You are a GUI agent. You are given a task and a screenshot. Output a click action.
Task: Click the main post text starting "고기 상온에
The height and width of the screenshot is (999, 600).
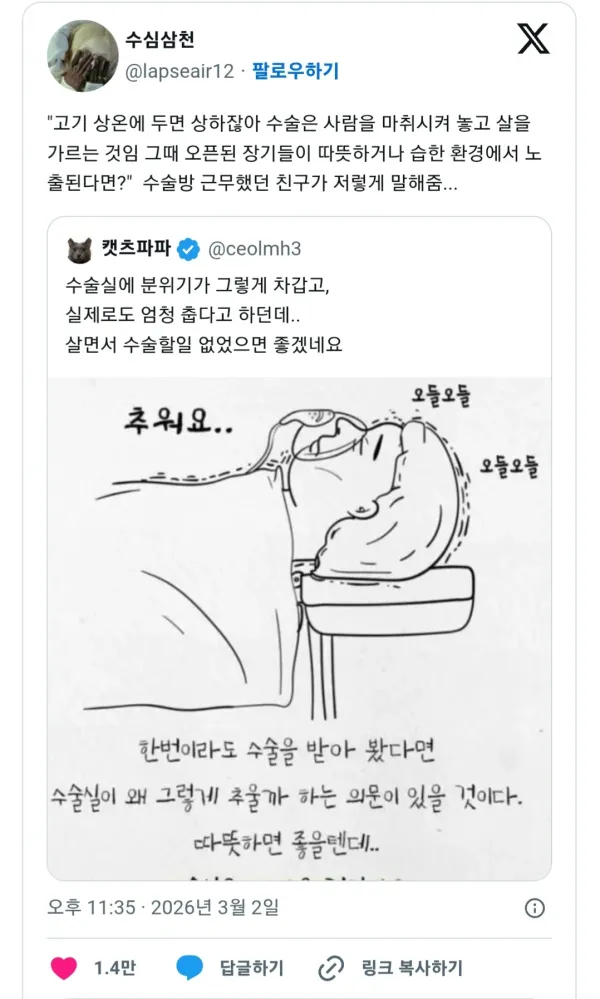(294, 153)
